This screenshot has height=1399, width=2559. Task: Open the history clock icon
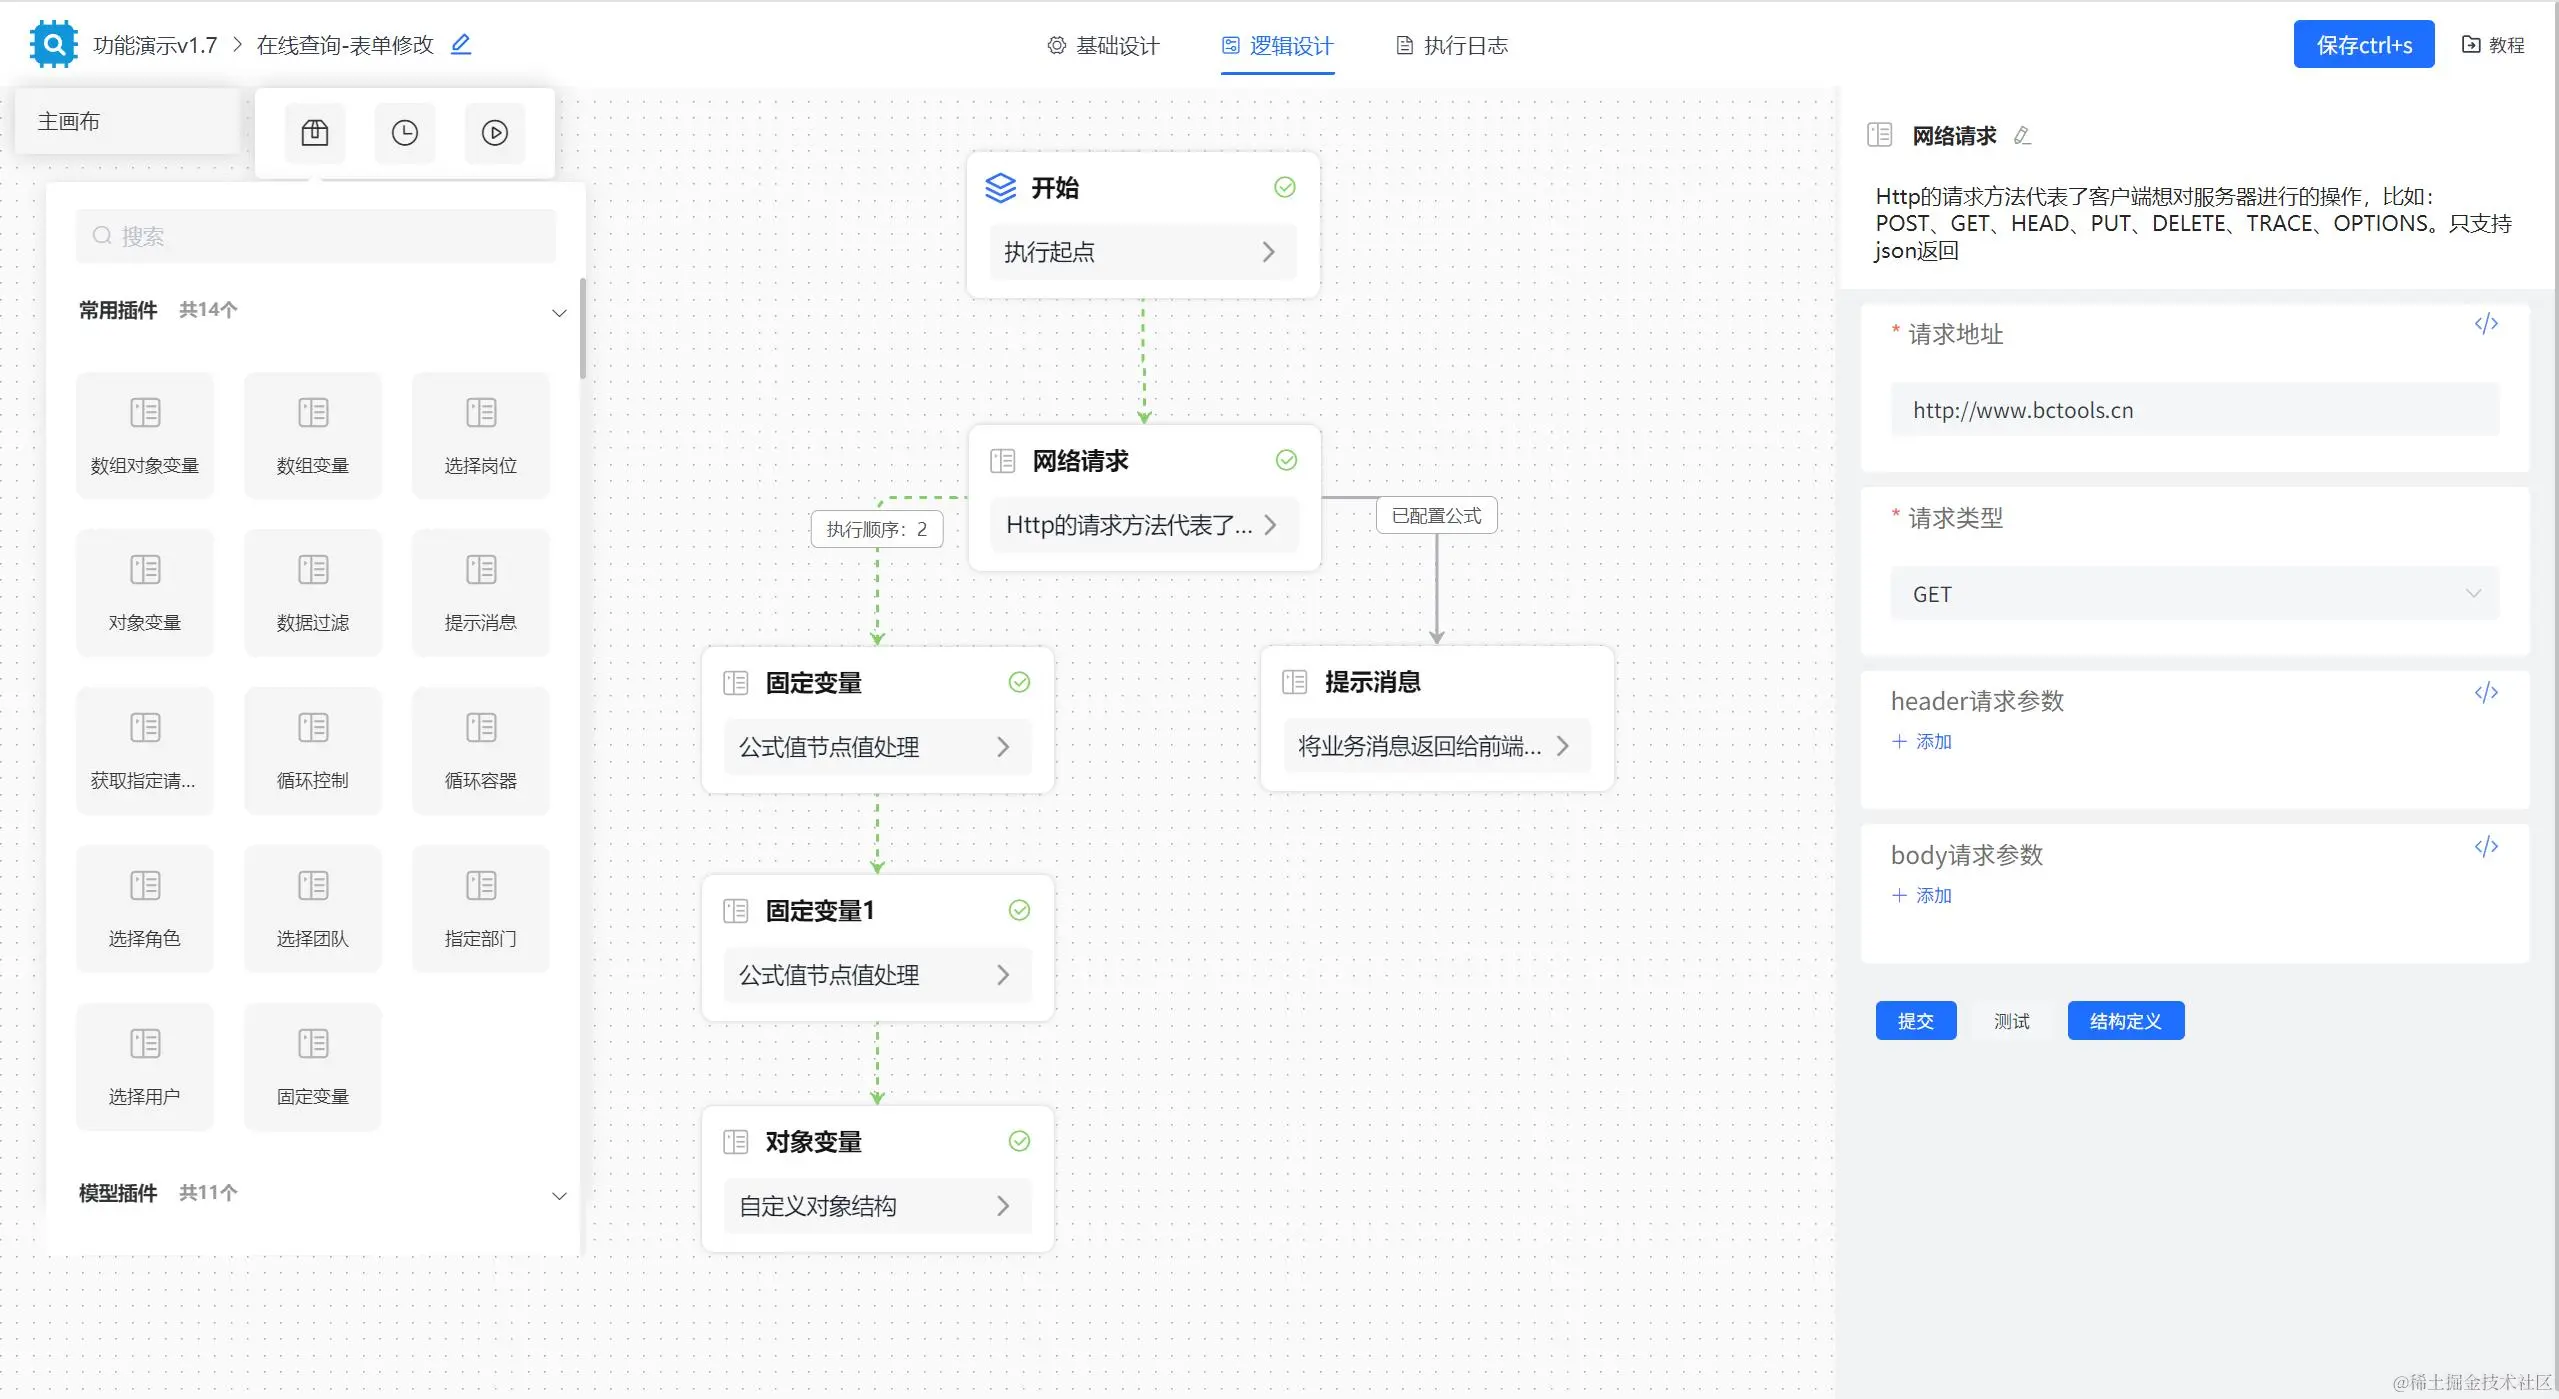[x=405, y=133]
